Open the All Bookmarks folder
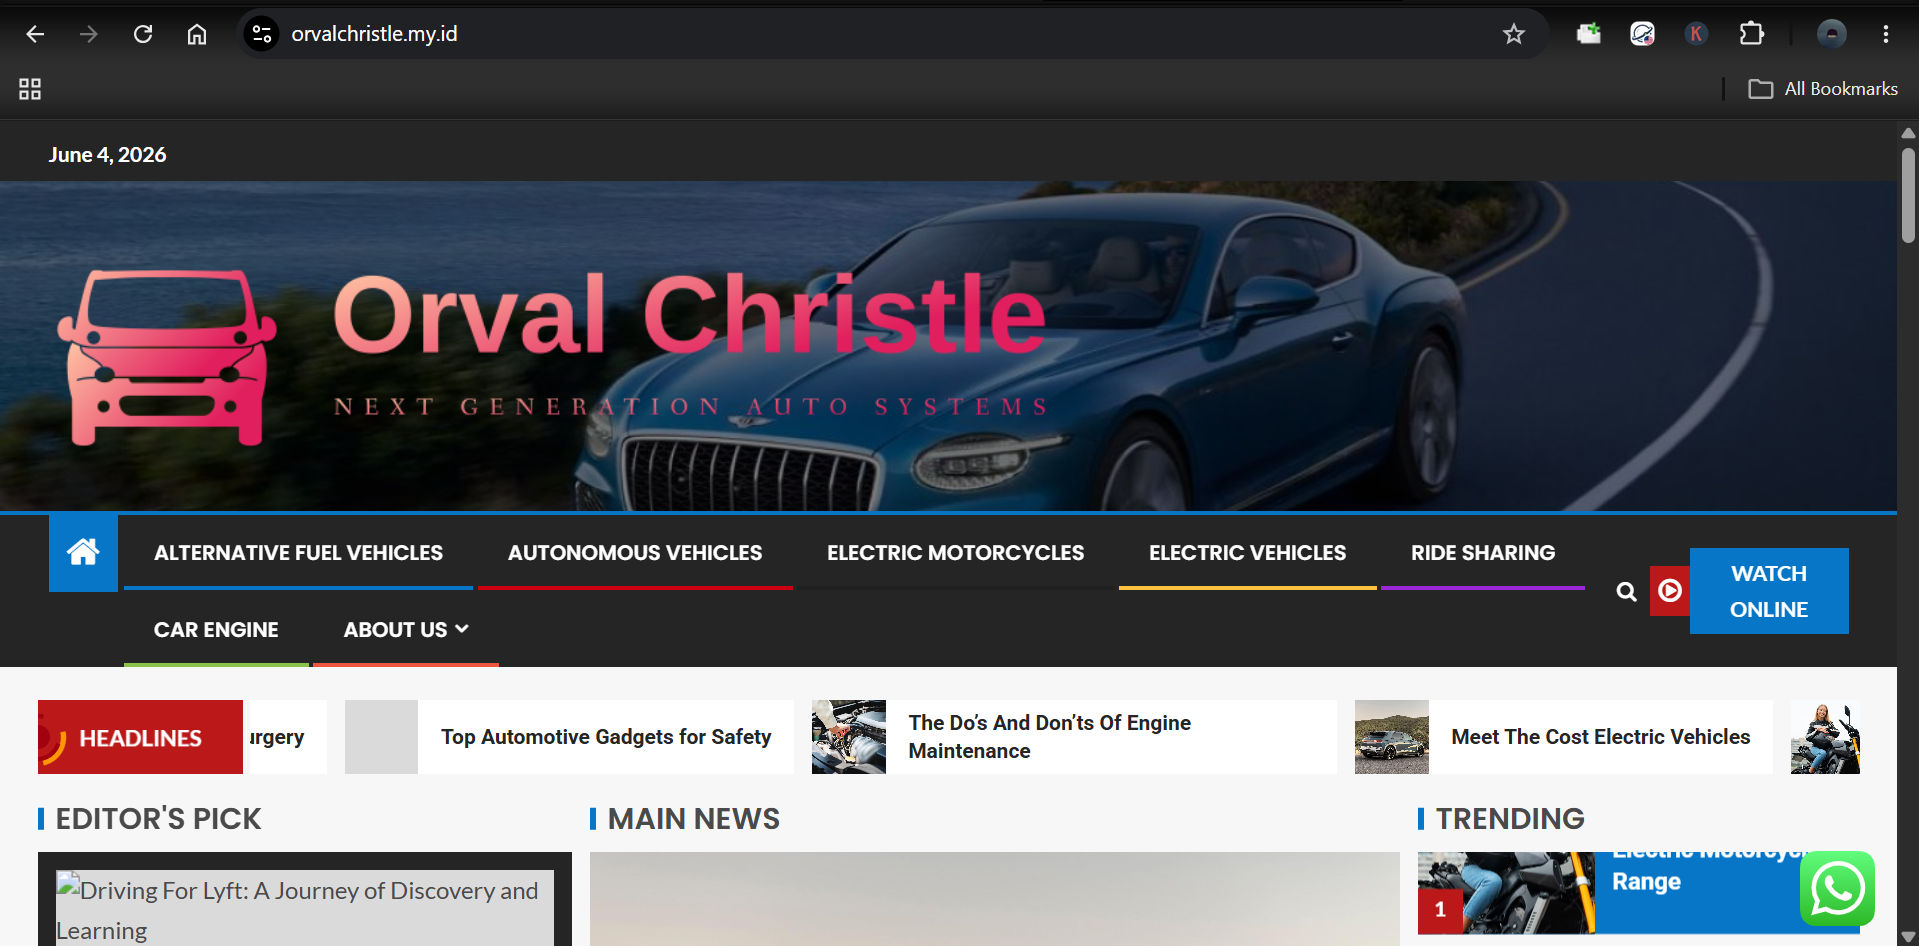 (x=1823, y=89)
